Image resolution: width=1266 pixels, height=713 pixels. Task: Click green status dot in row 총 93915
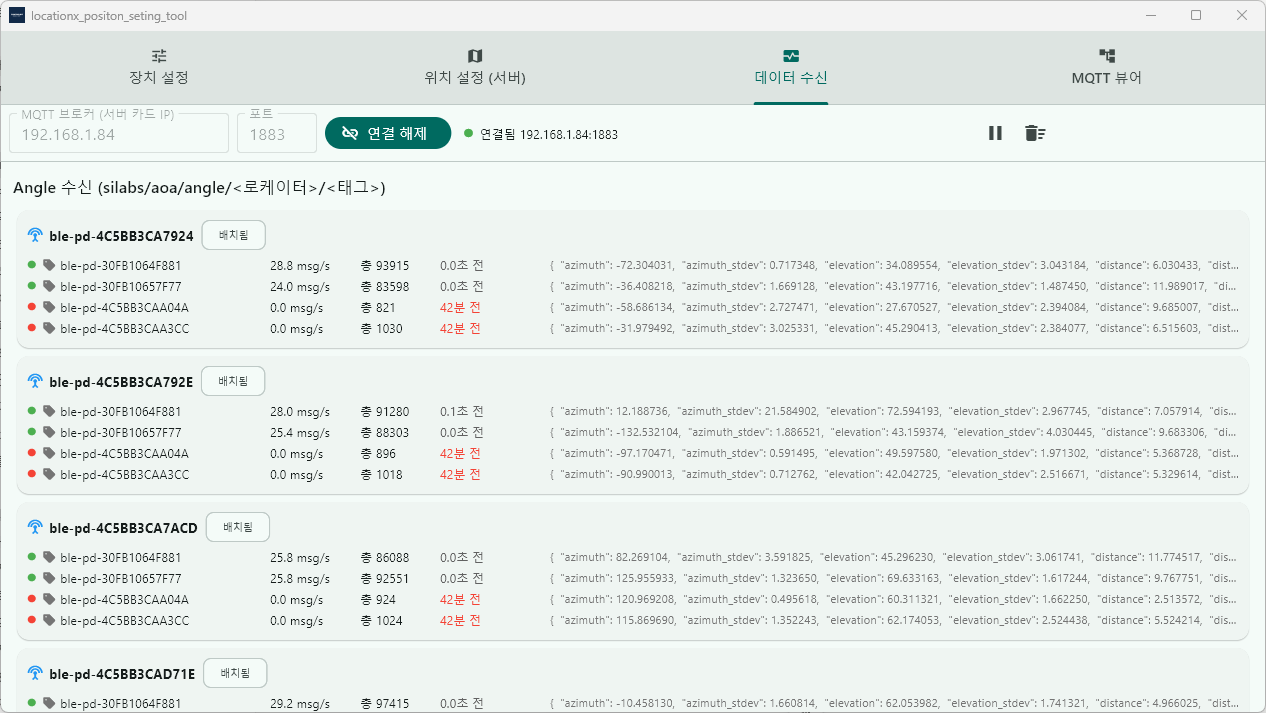(x=32, y=265)
